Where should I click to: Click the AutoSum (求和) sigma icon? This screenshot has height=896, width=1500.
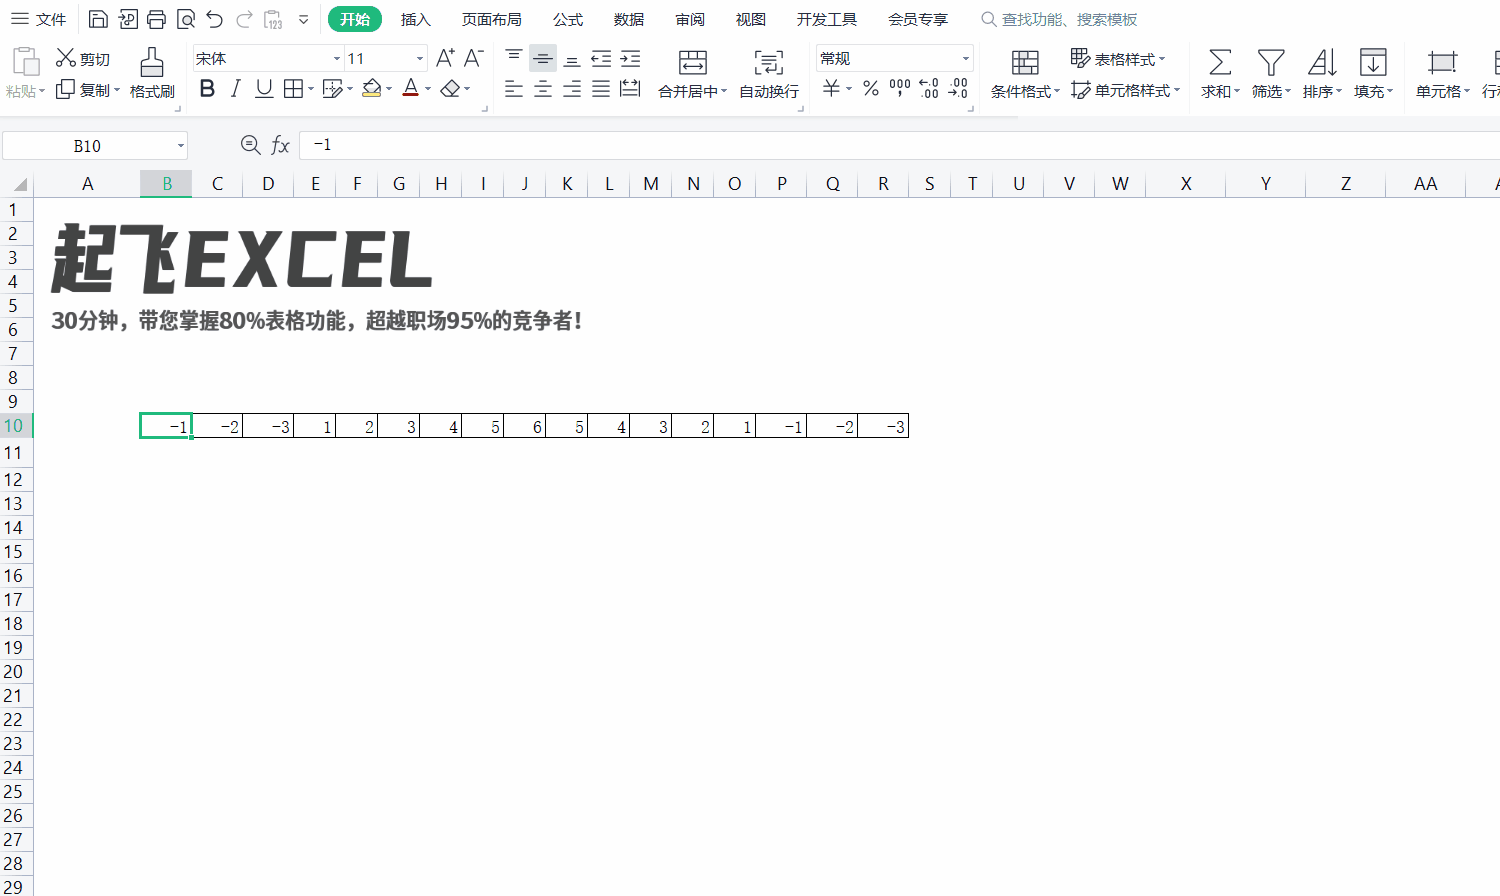(1220, 62)
